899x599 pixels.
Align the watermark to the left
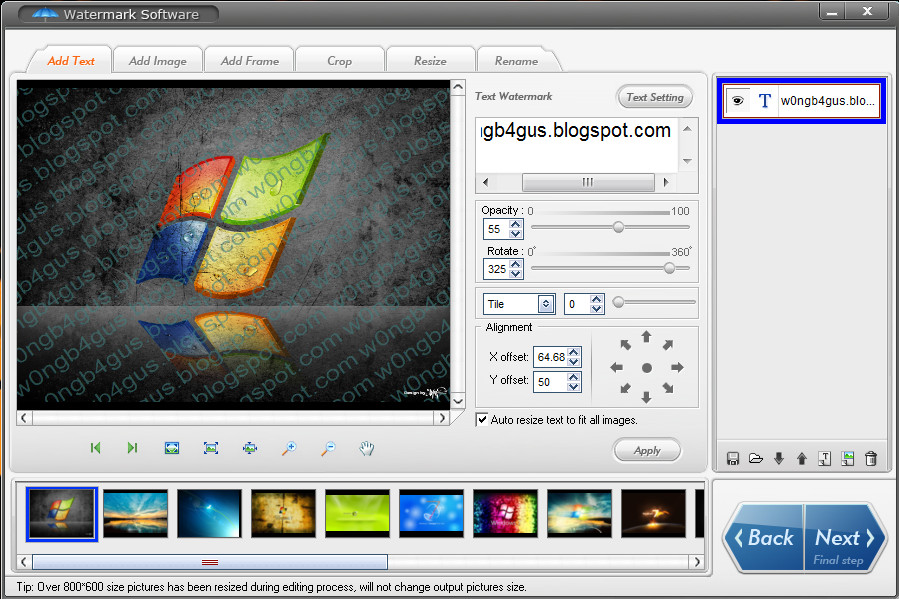616,367
